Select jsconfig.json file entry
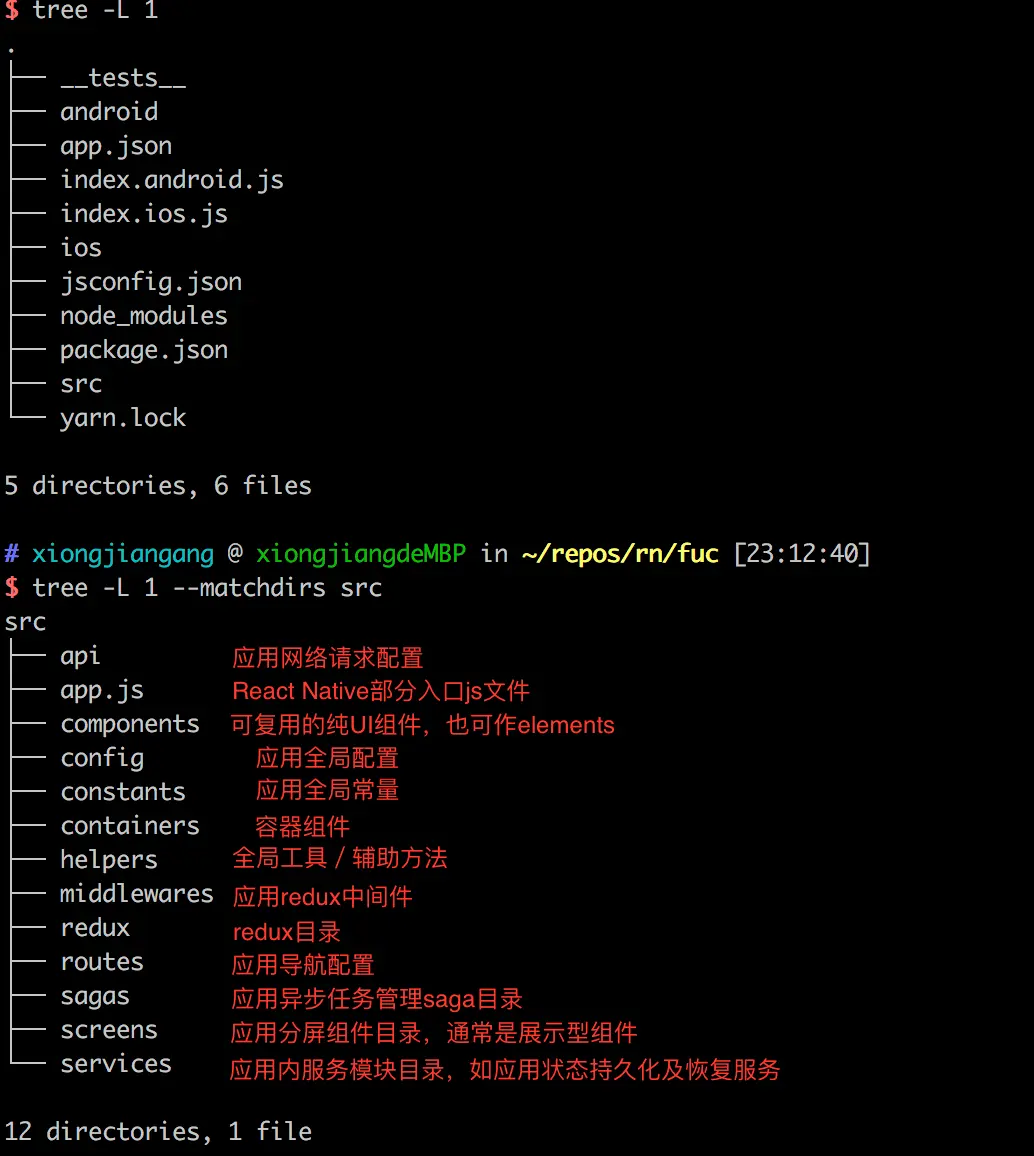 pyautogui.click(x=151, y=282)
